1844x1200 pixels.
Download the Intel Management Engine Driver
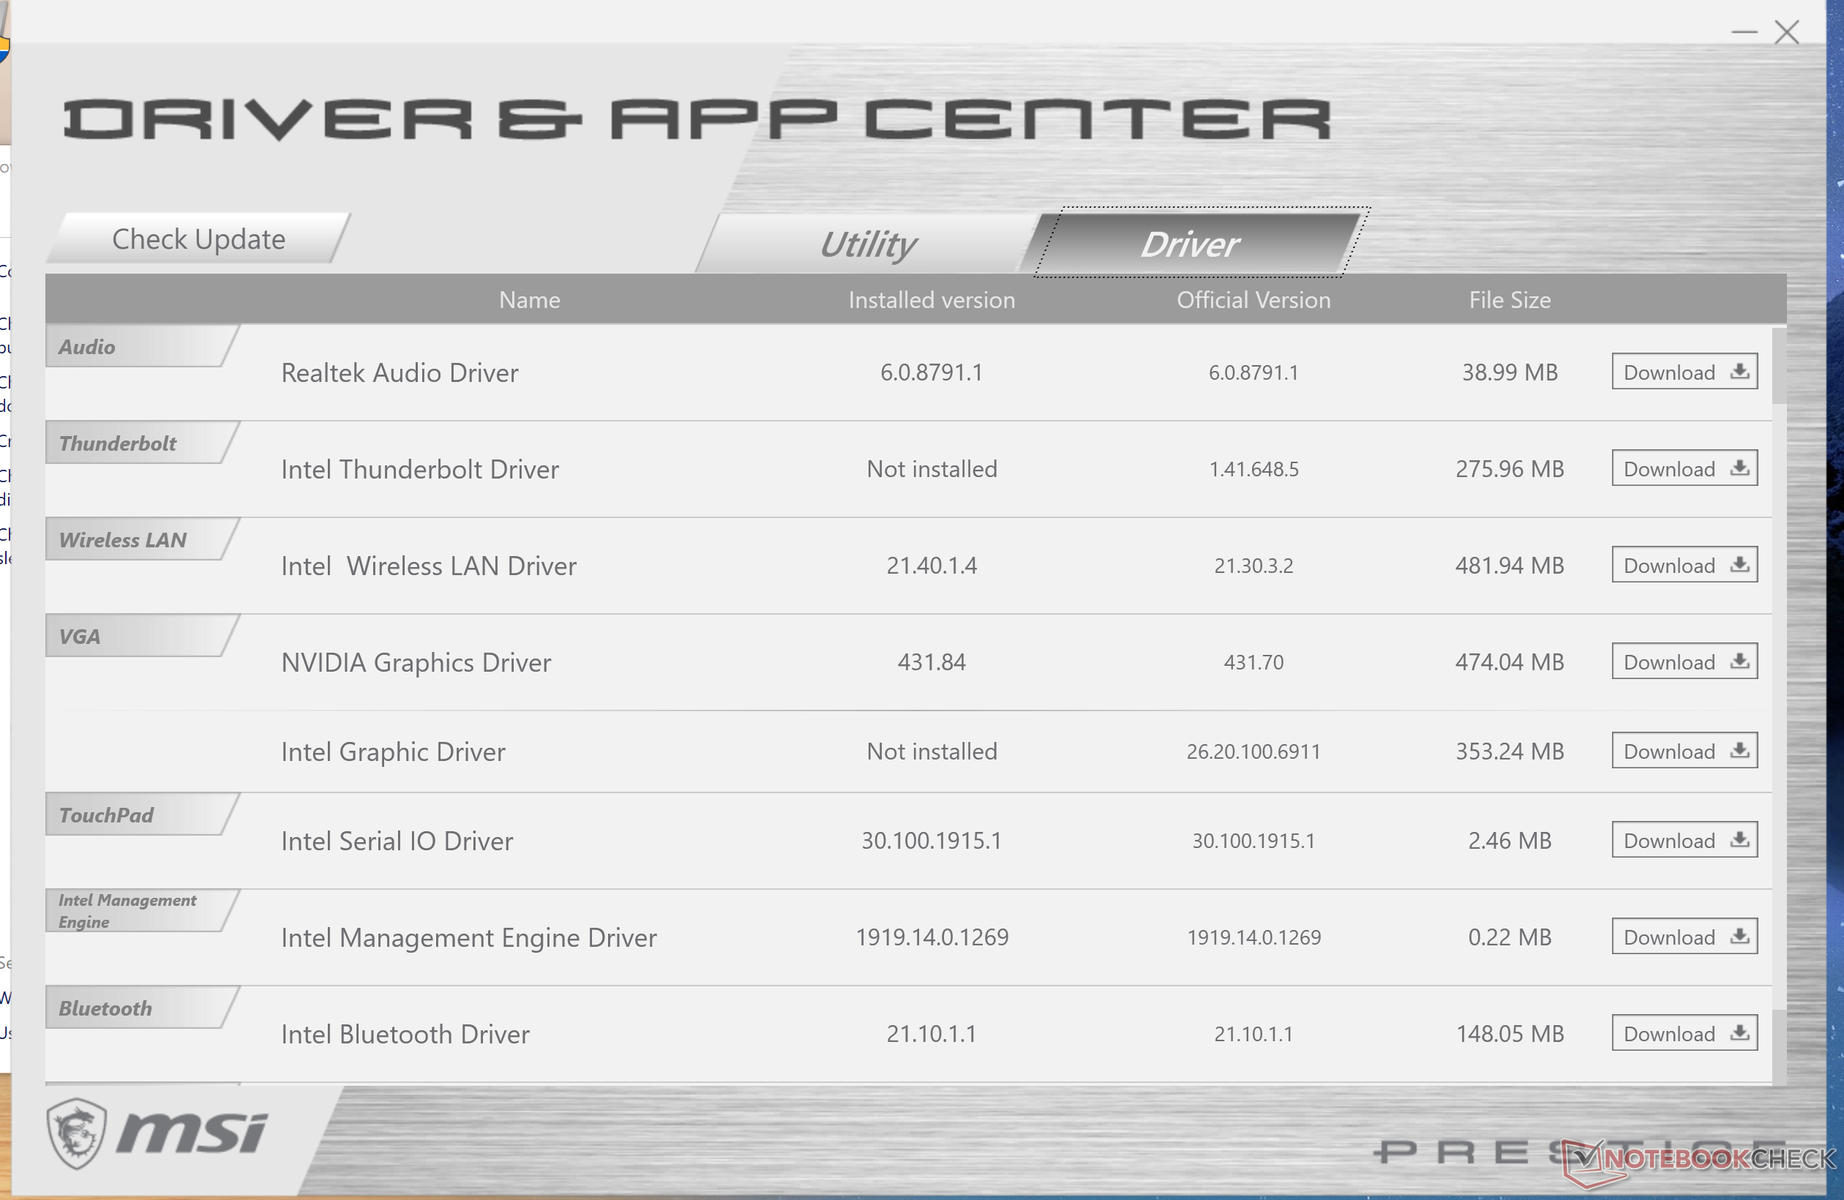(x=1685, y=937)
